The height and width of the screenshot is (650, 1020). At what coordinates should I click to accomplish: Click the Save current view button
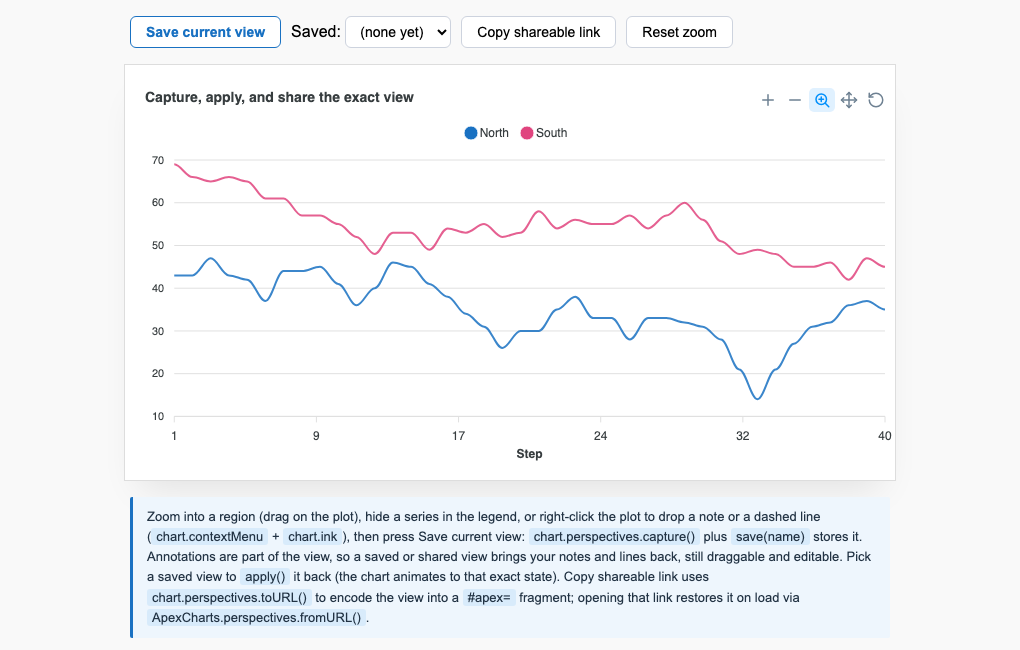pos(206,32)
